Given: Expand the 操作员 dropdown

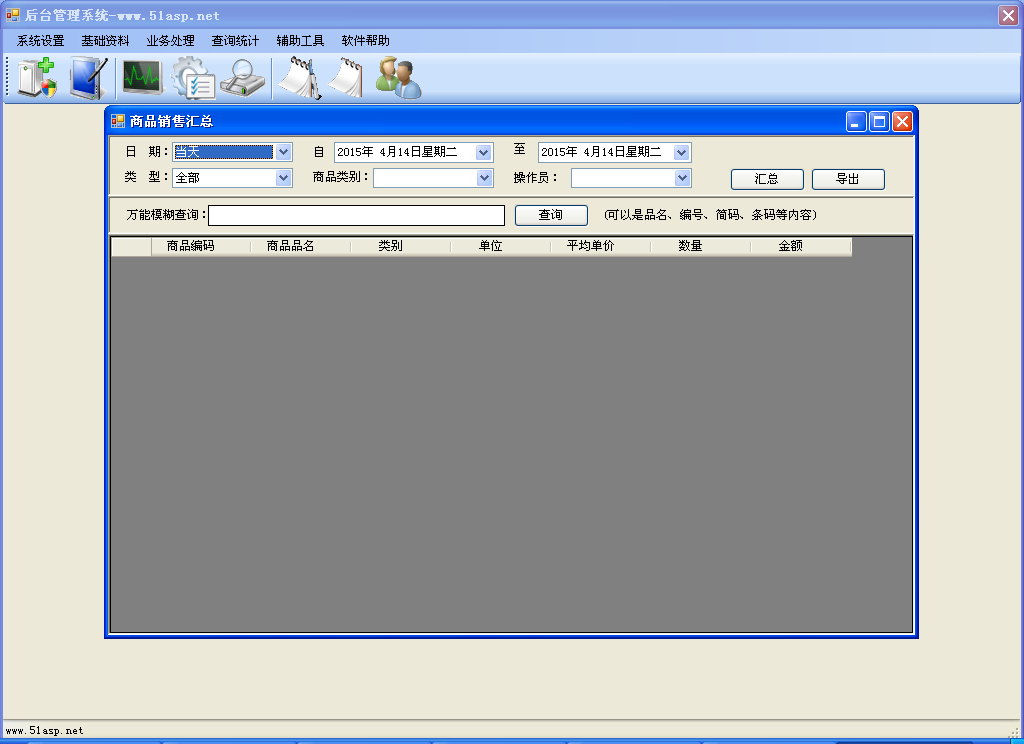Looking at the screenshot, I should pos(682,178).
